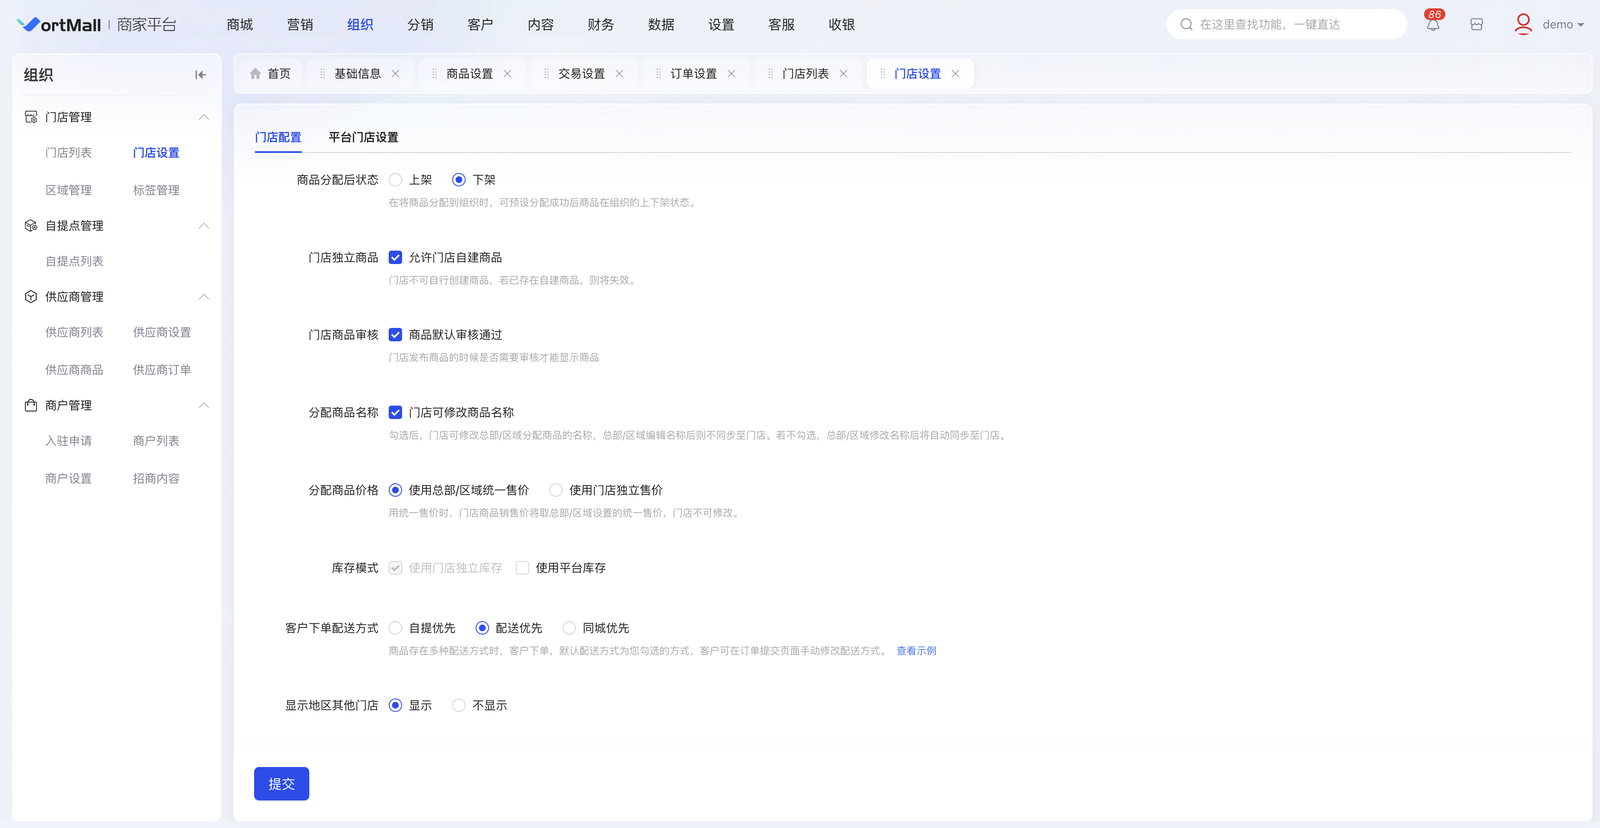
Task: Open the 财务 top menu
Action: tap(600, 25)
